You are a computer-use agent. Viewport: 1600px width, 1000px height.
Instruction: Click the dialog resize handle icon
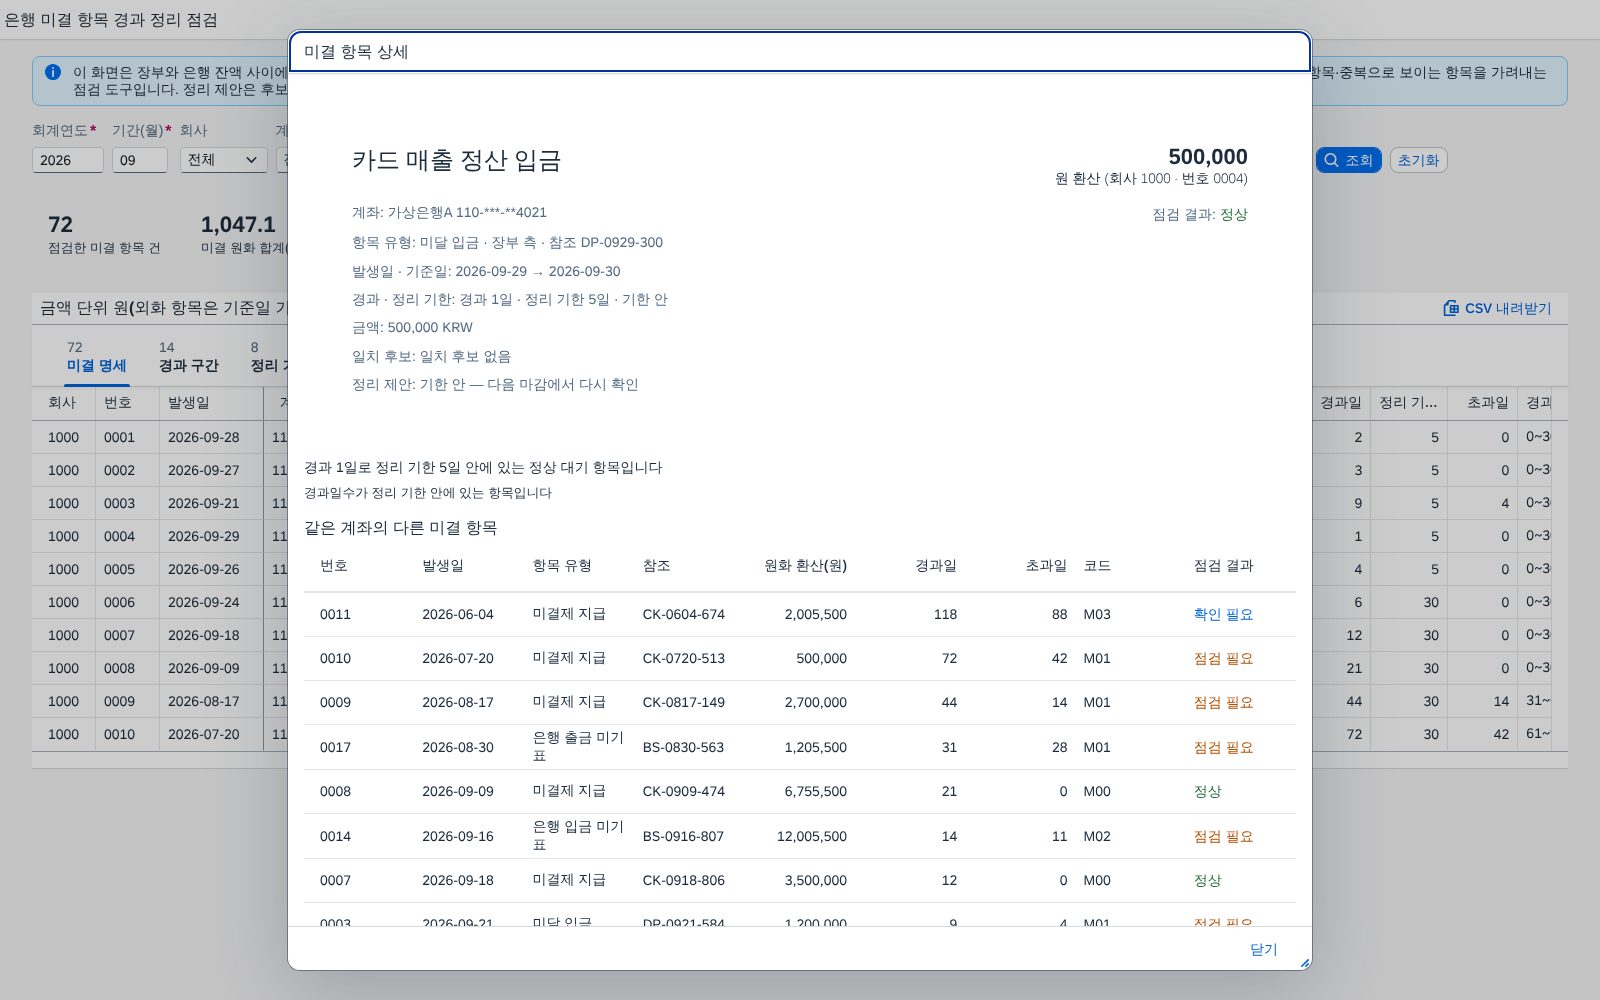click(x=1304, y=963)
